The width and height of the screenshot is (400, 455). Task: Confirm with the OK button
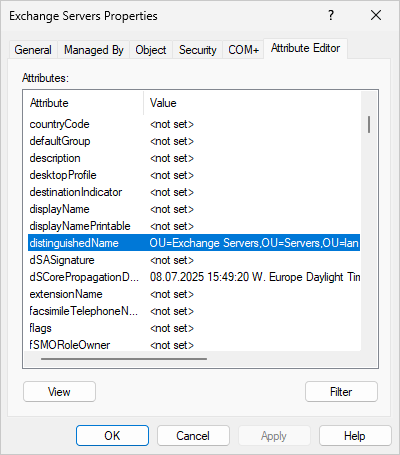click(x=112, y=436)
